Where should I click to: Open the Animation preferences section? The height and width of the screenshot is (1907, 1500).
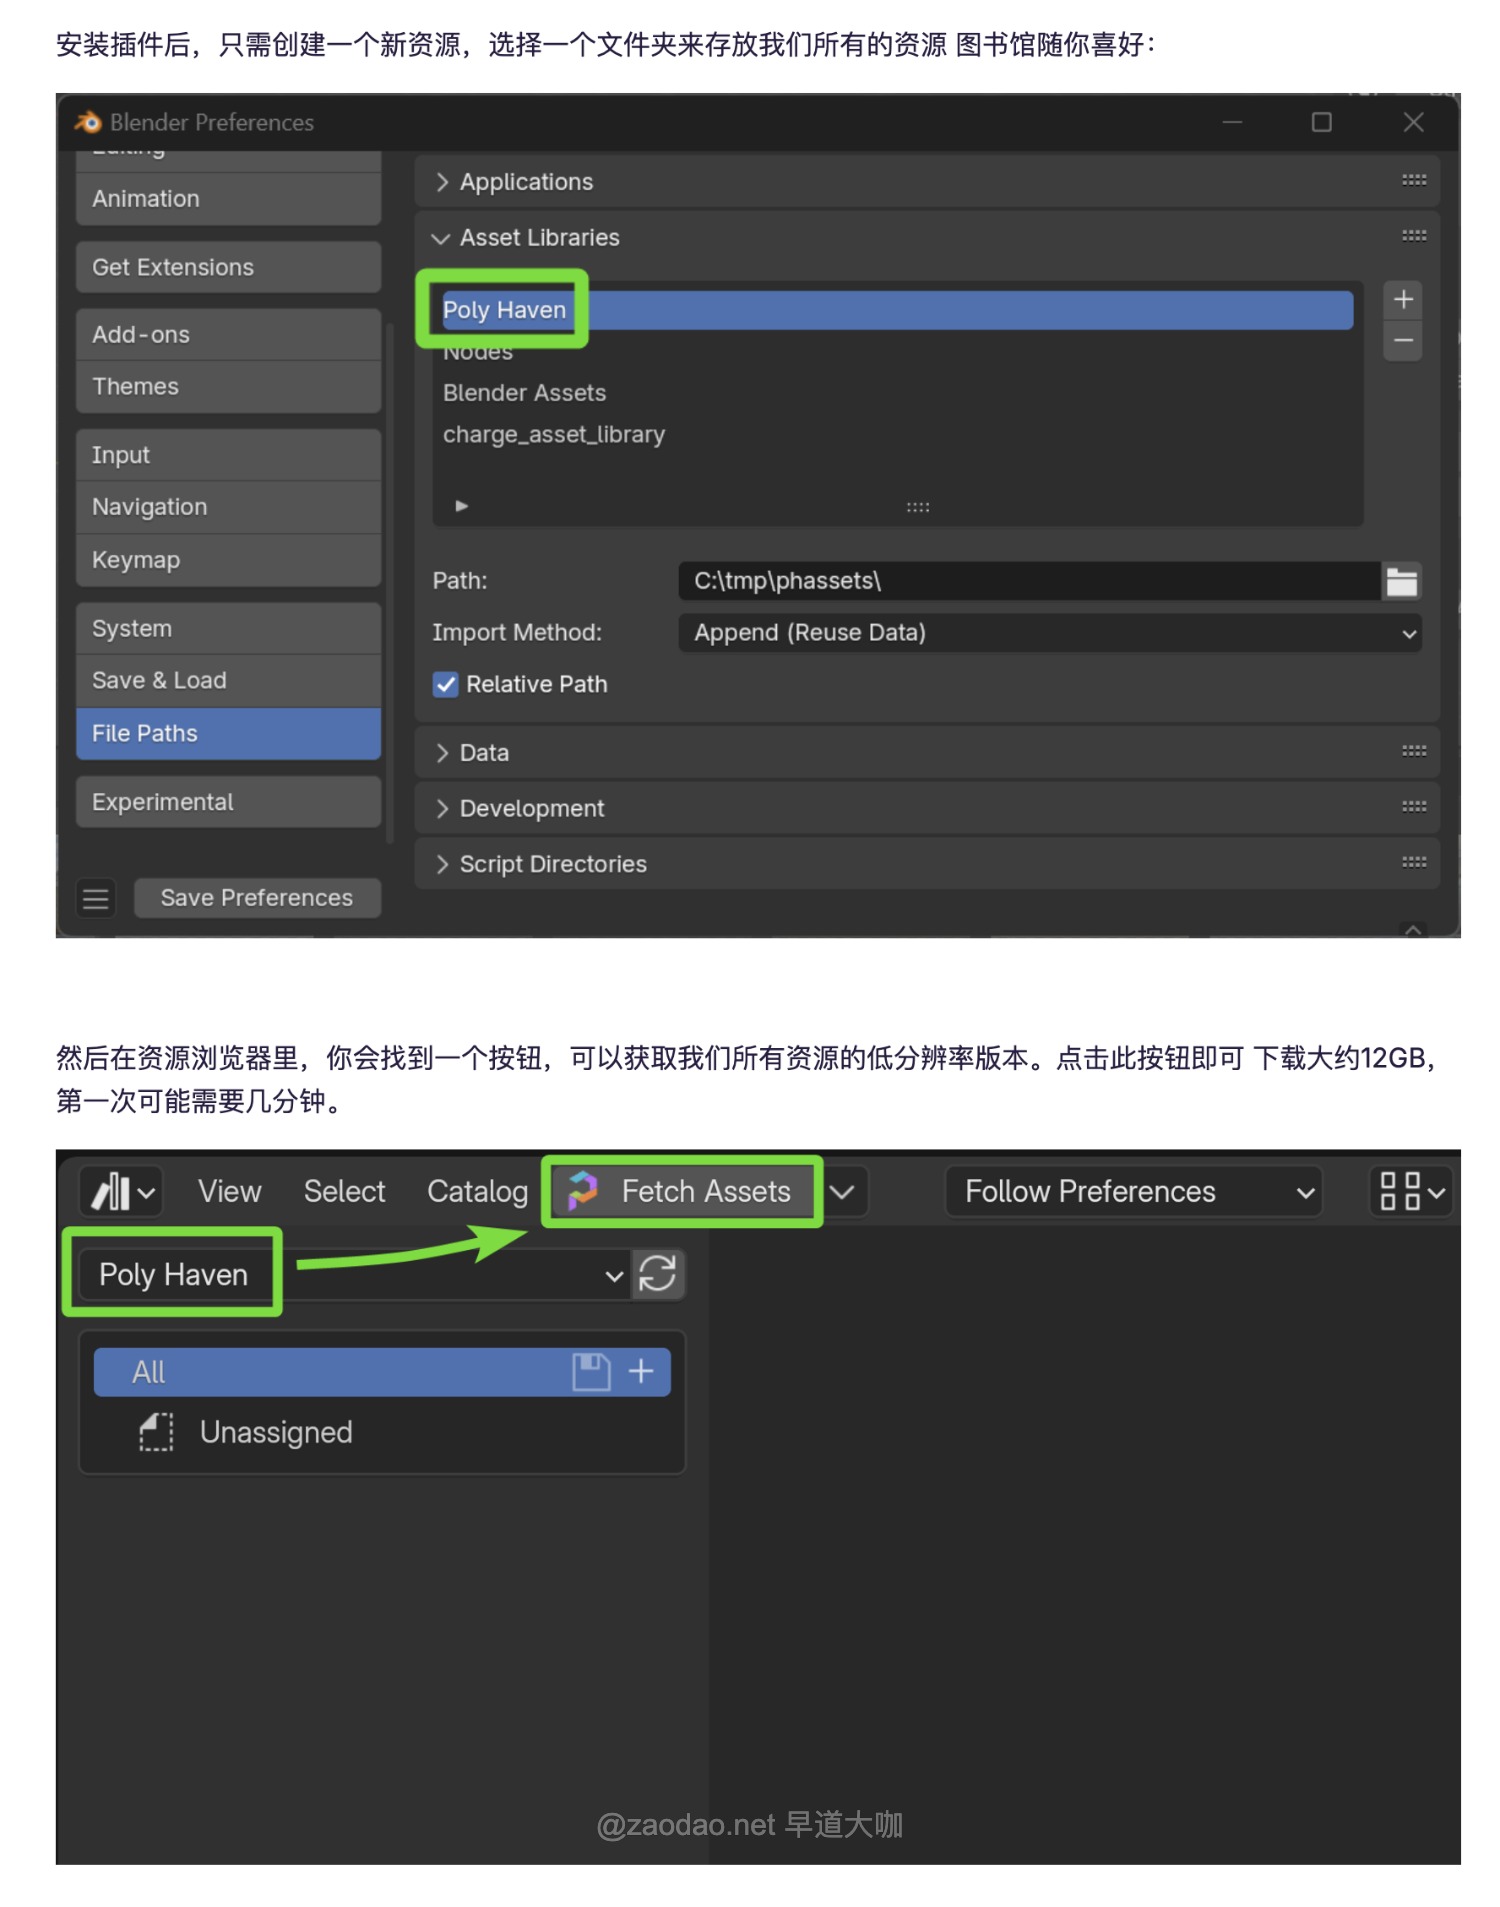click(x=228, y=199)
